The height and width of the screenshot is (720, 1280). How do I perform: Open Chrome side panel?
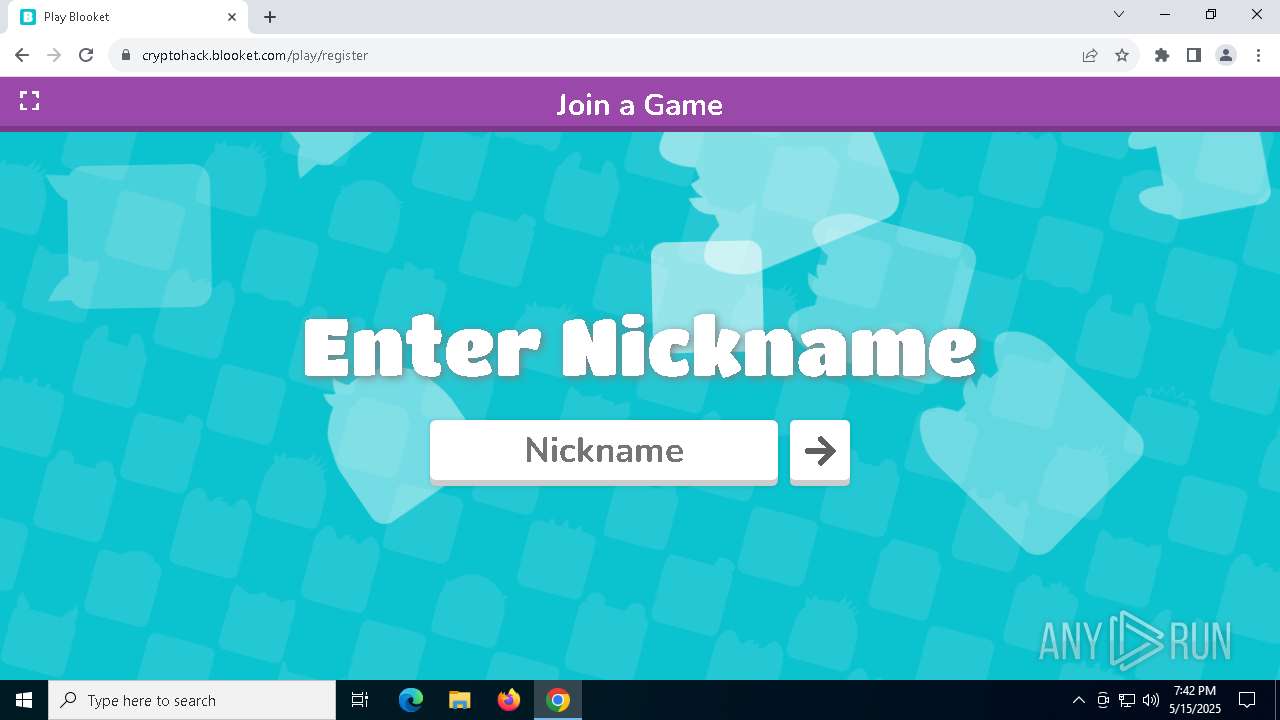coord(1194,55)
